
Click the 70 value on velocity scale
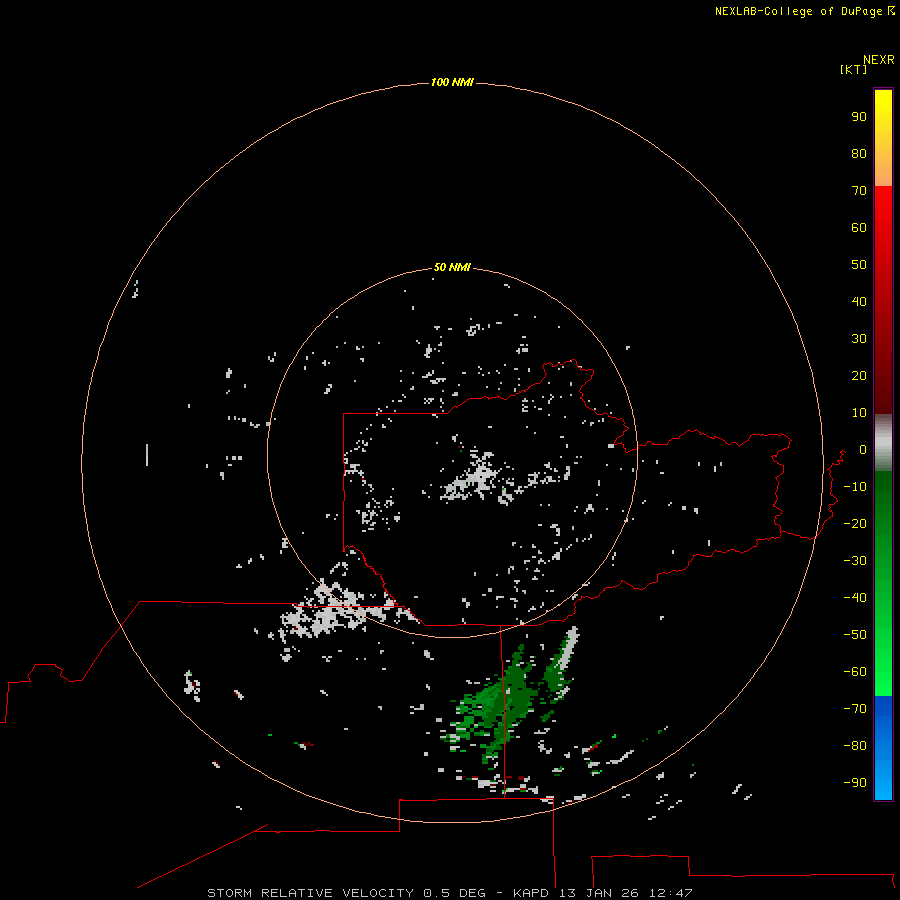click(859, 191)
